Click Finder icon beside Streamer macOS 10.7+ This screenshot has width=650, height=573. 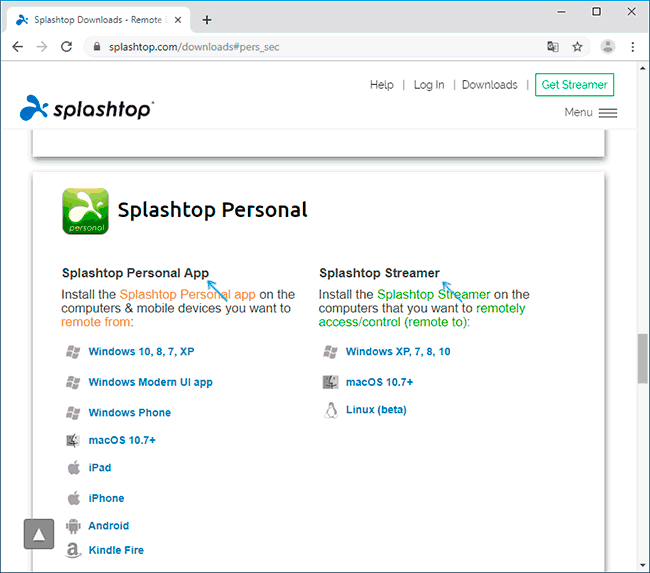330,382
